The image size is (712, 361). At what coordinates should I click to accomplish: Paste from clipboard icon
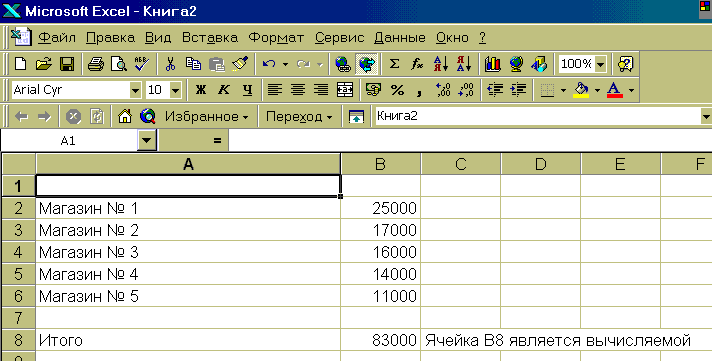pyautogui.click(x=217, y=64)
